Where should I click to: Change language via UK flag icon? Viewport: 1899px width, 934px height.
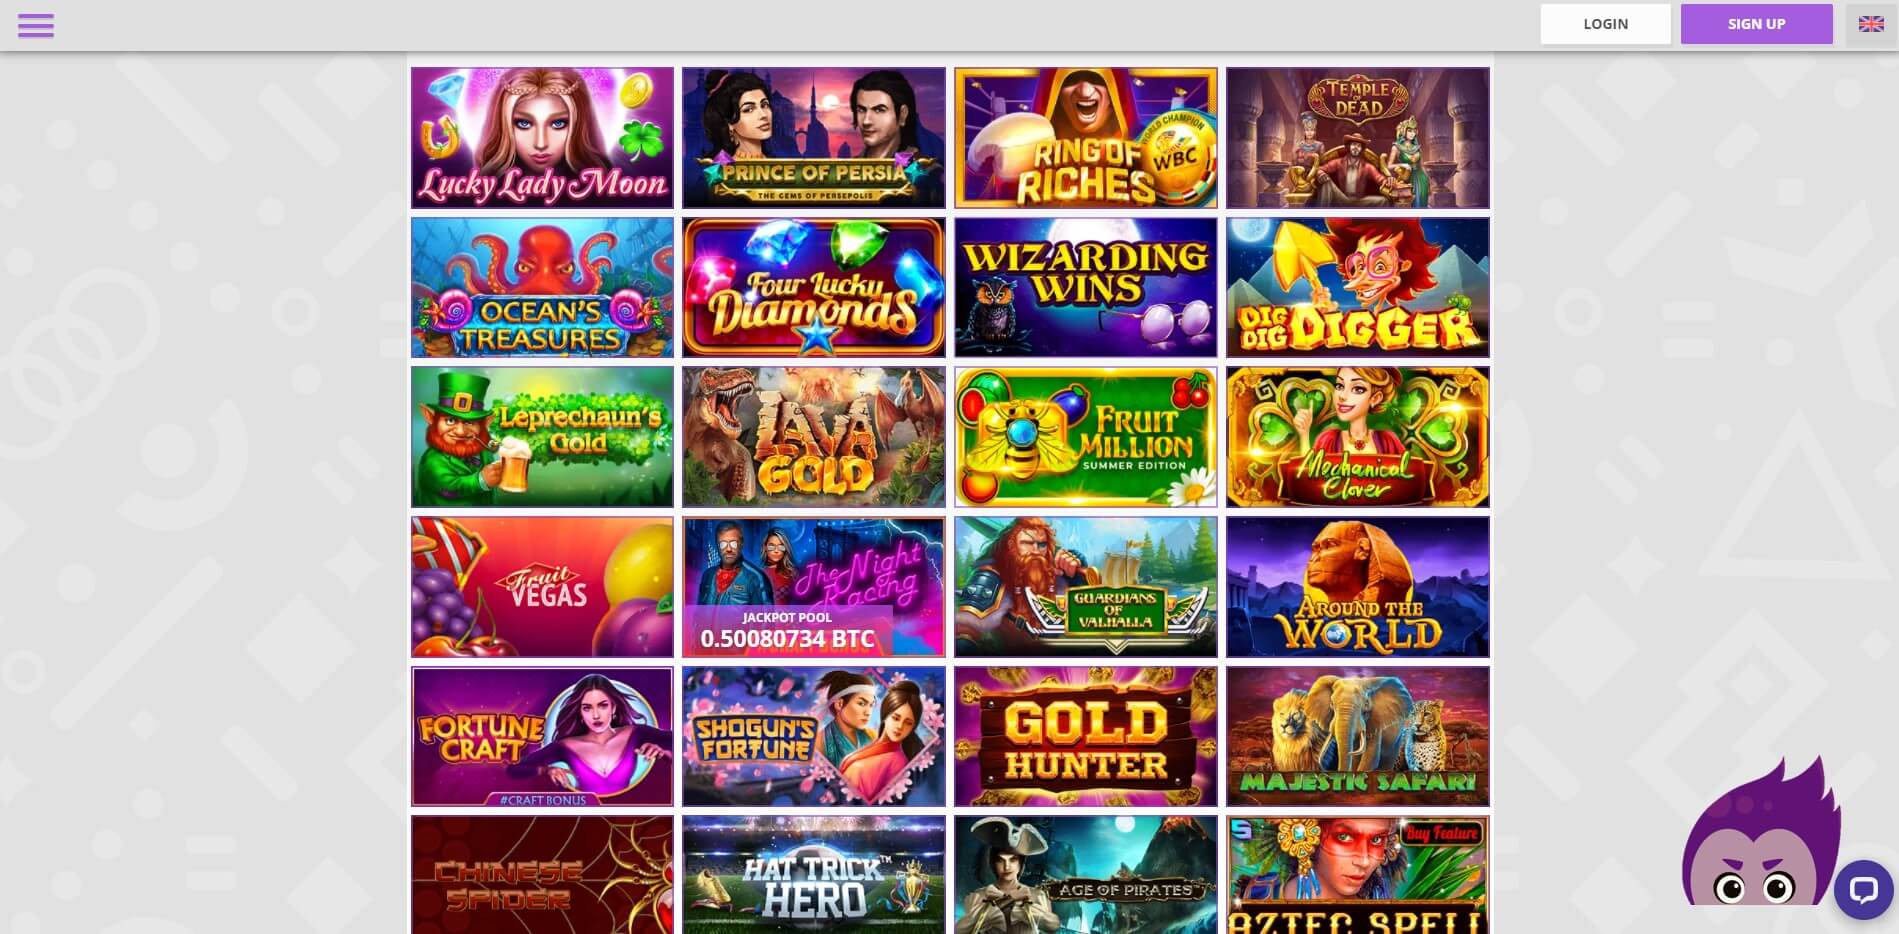click(x=1871, y=24)
